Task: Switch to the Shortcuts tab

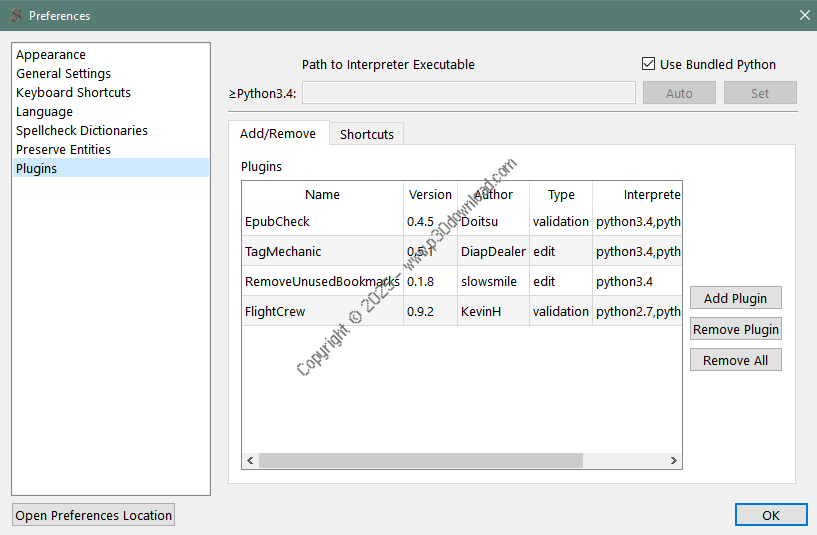Action: point(366,134)
